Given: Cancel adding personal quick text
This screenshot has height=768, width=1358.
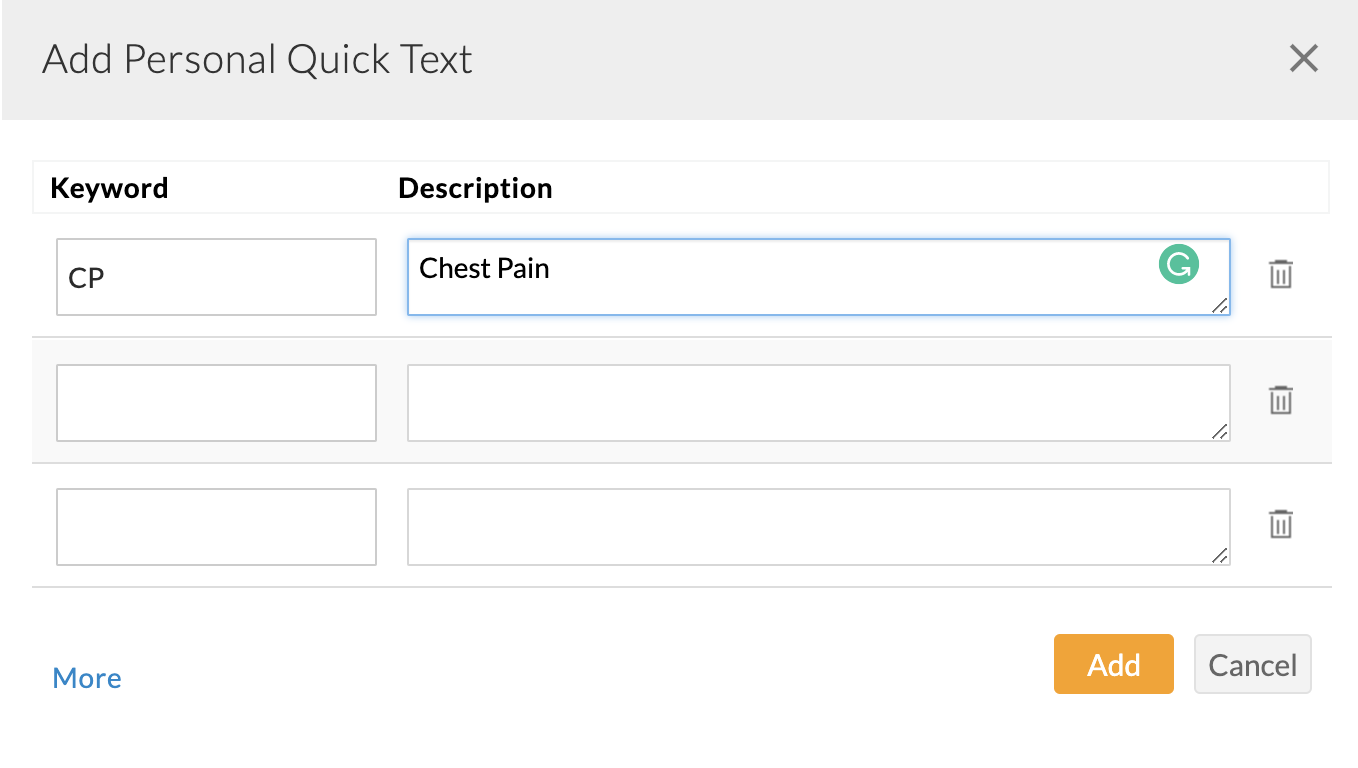Looking at the screenshot, I should tap(1252, 664).
